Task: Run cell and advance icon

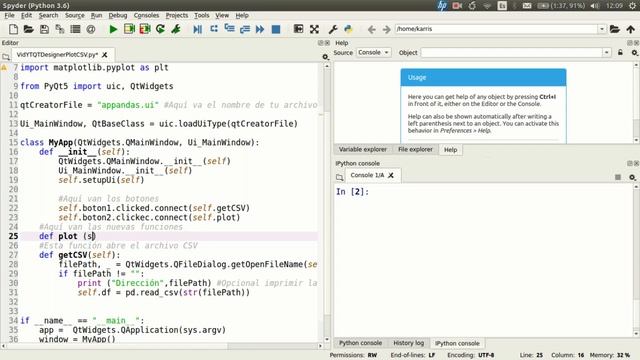Action: [x=145, y=29]
